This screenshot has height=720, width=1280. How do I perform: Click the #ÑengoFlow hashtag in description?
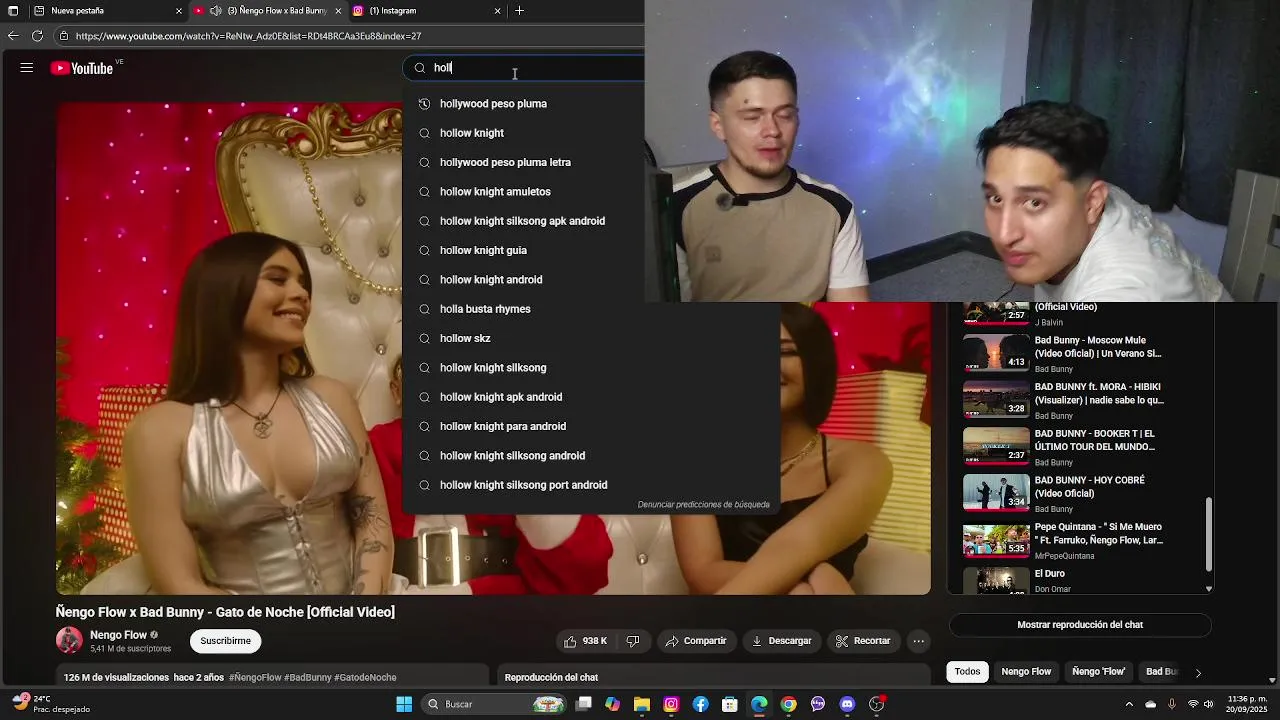point(255,678)
